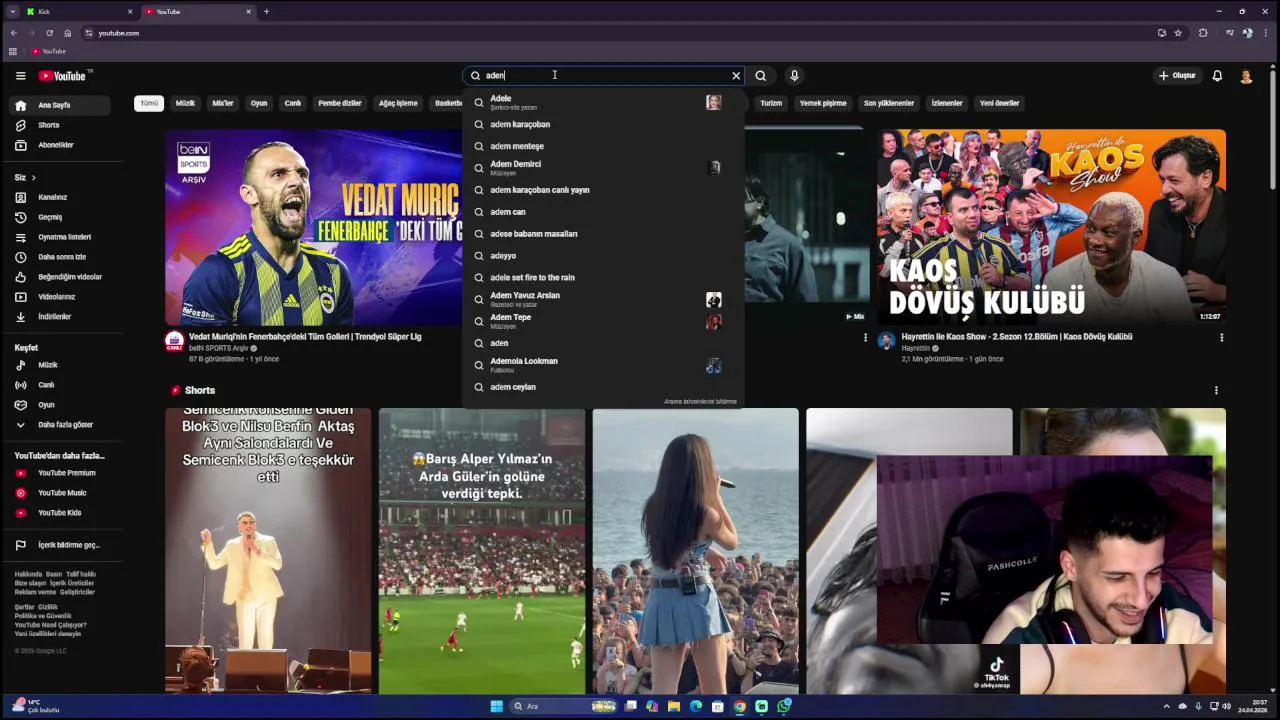Open Müzik under Keşfet
The image size is (1280, 720).
(x=59, y=365)
